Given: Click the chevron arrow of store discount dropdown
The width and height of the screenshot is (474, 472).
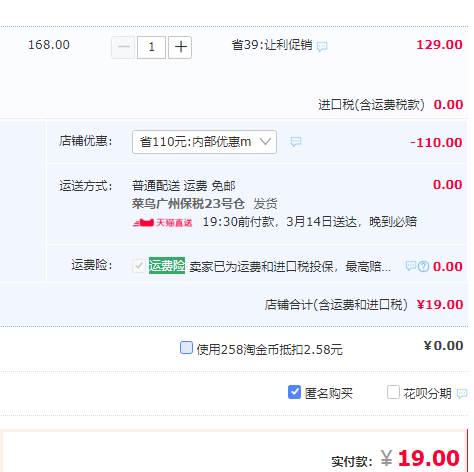Looking at the screenshot, I should coord(266,142).
